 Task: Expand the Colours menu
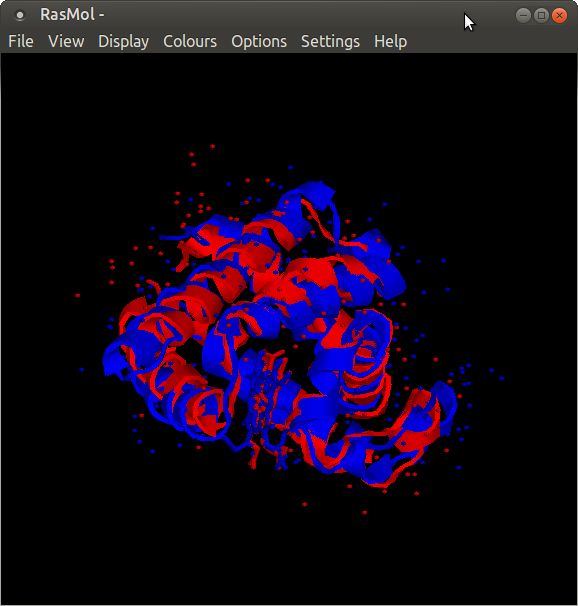point(190,41)
